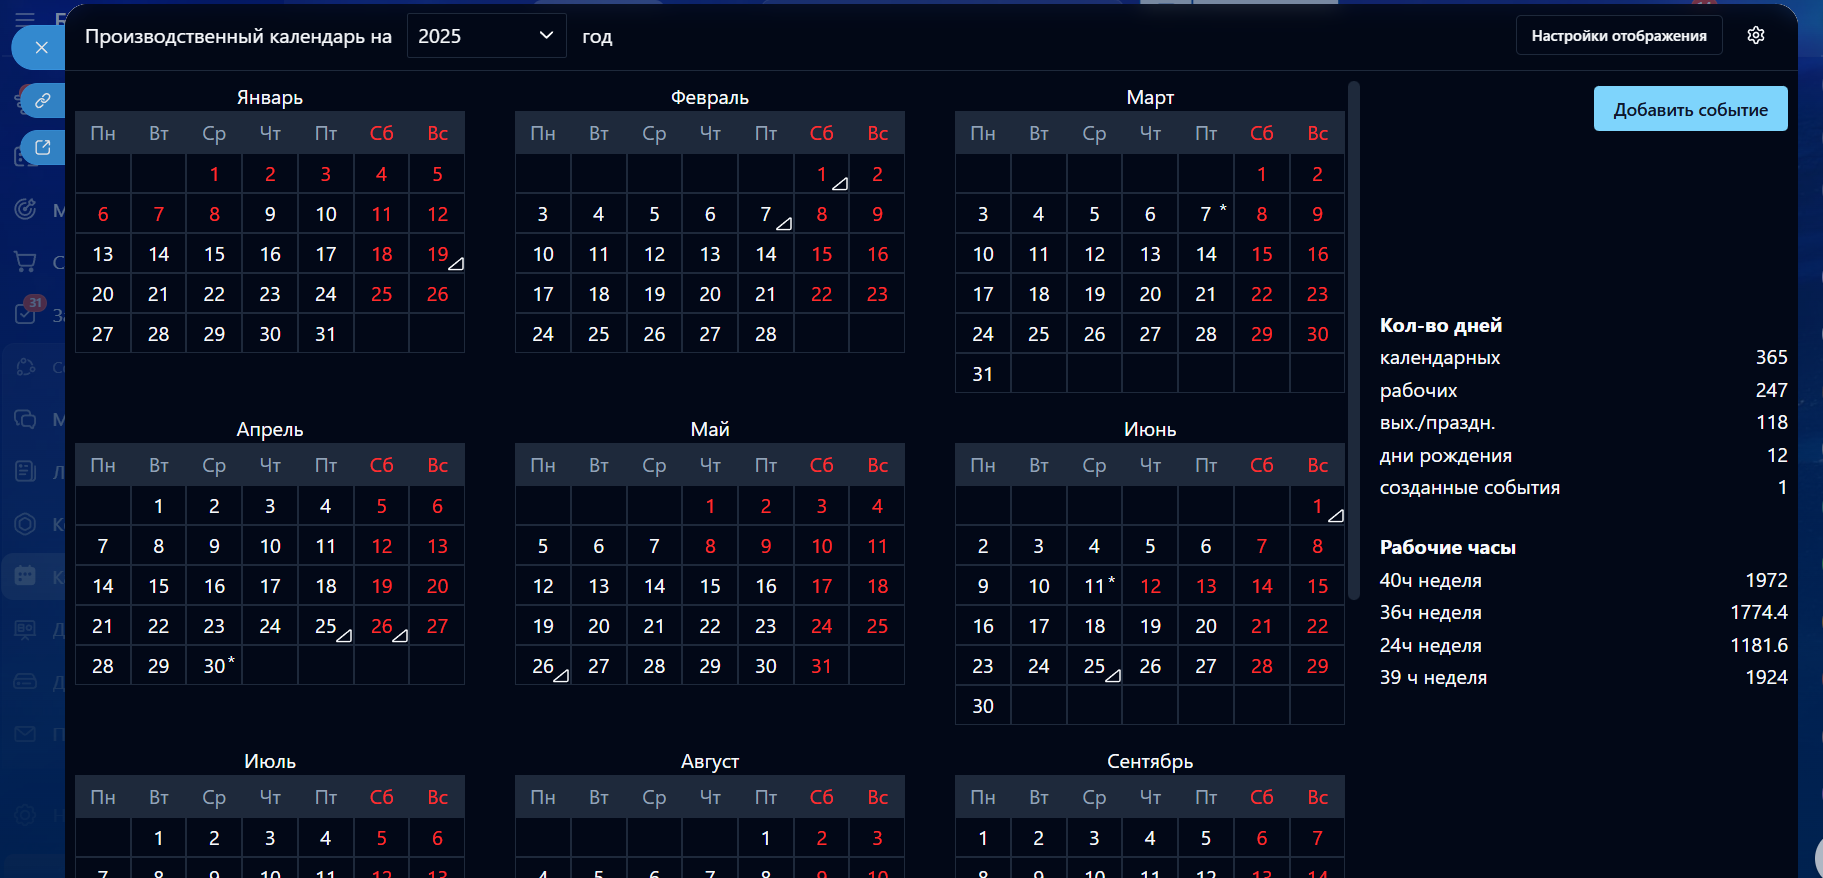Open the target icon section in sidebar

tap(25, 209)
